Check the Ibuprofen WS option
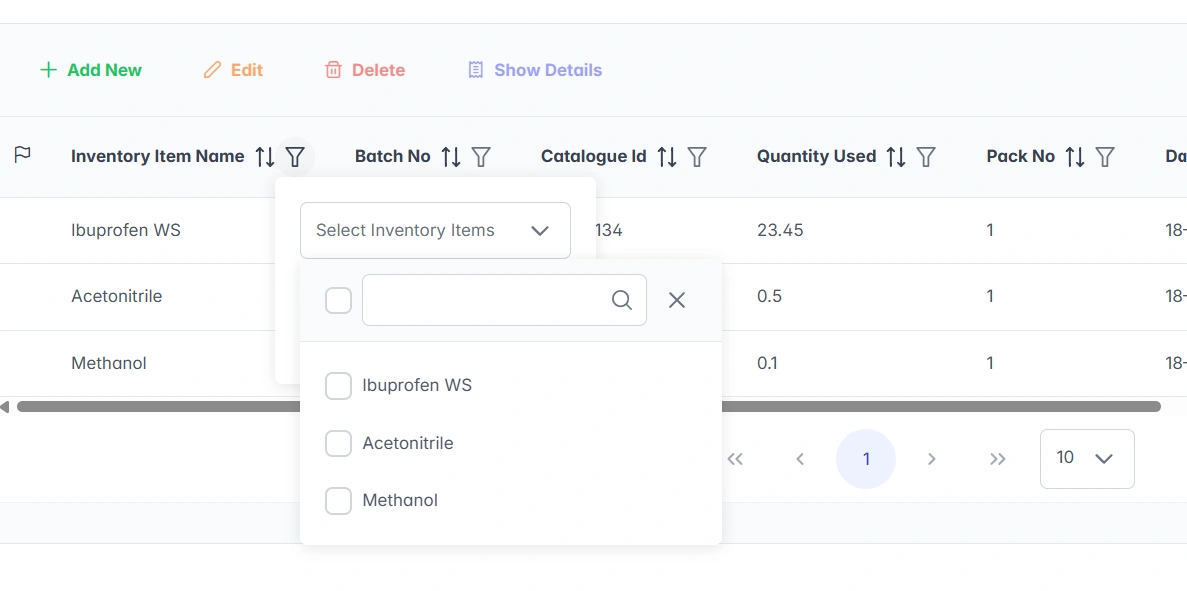 [339, 386]
